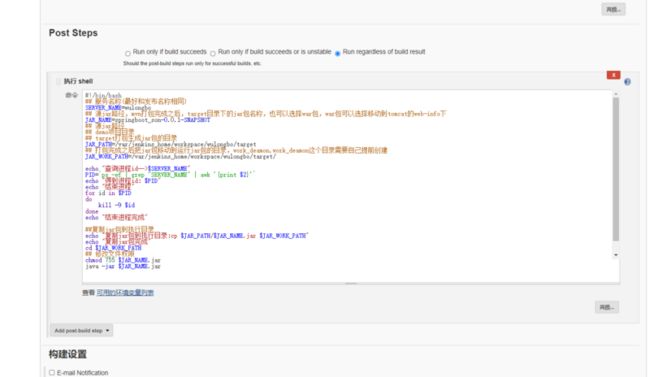650x377 pixels.
Task: Click scroll-up arrow of command editor
Action: click(616, 94)
